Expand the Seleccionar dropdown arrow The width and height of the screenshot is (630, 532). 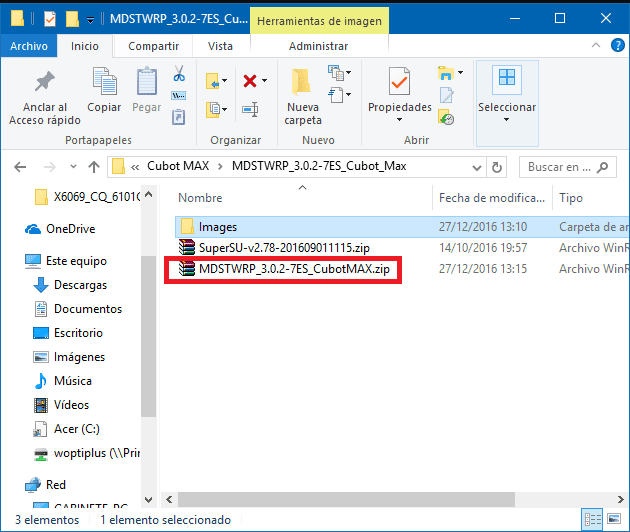pyautogui.click(x=507, y=120)
